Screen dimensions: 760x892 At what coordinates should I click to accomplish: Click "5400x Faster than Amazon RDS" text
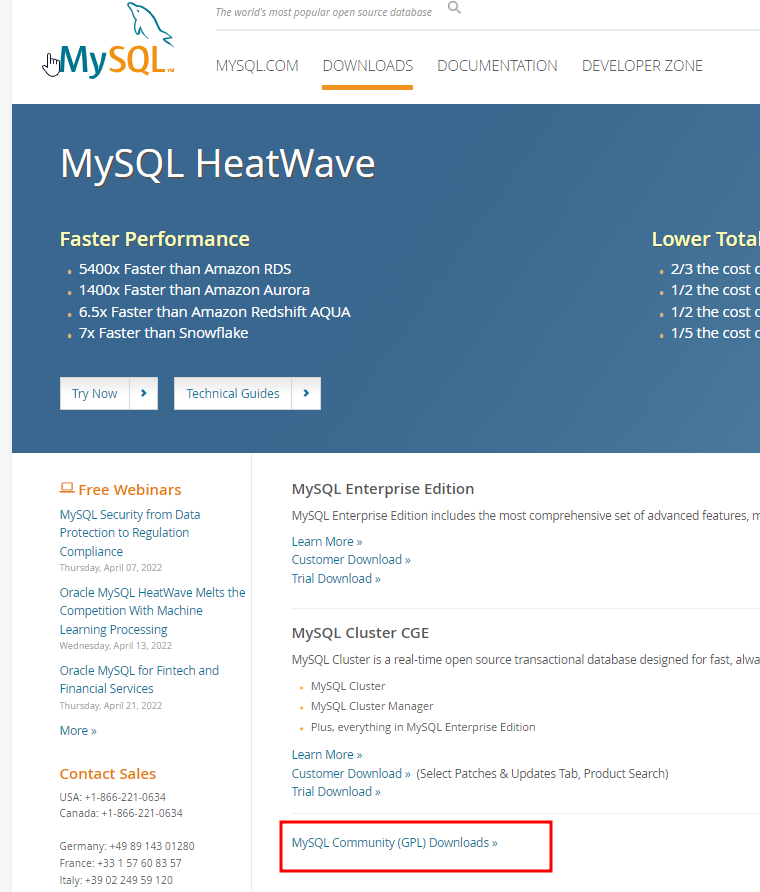pyautogui.click(x=185, y=269)
